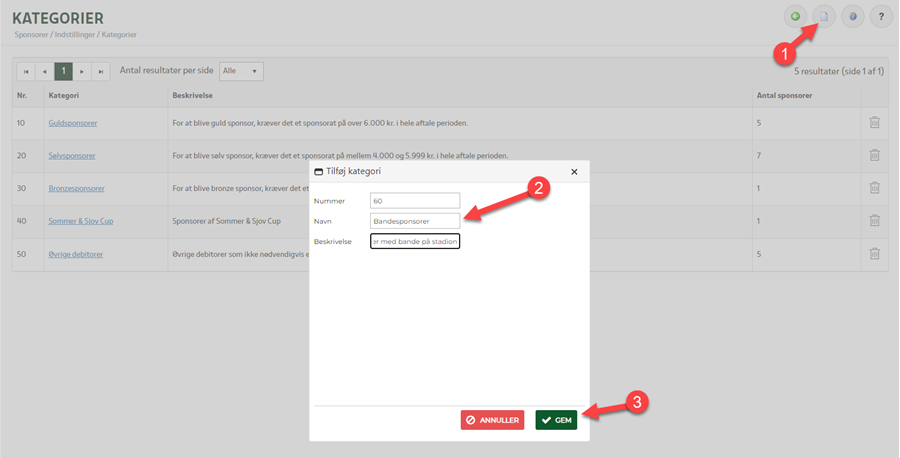
Task: Click the new category document icon
Action: 823,16
